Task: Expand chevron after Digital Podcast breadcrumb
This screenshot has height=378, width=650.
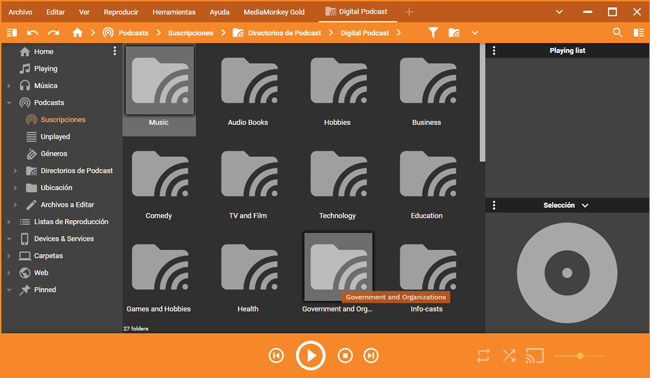Action: [399, 33]
